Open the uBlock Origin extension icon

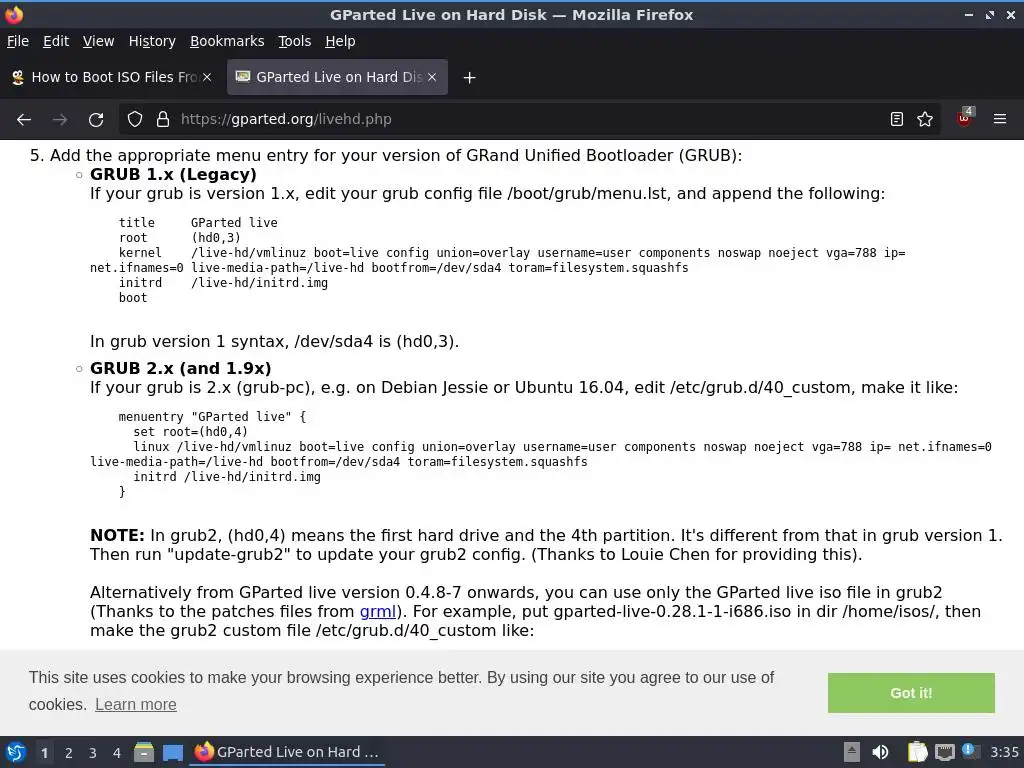[965, 118]
